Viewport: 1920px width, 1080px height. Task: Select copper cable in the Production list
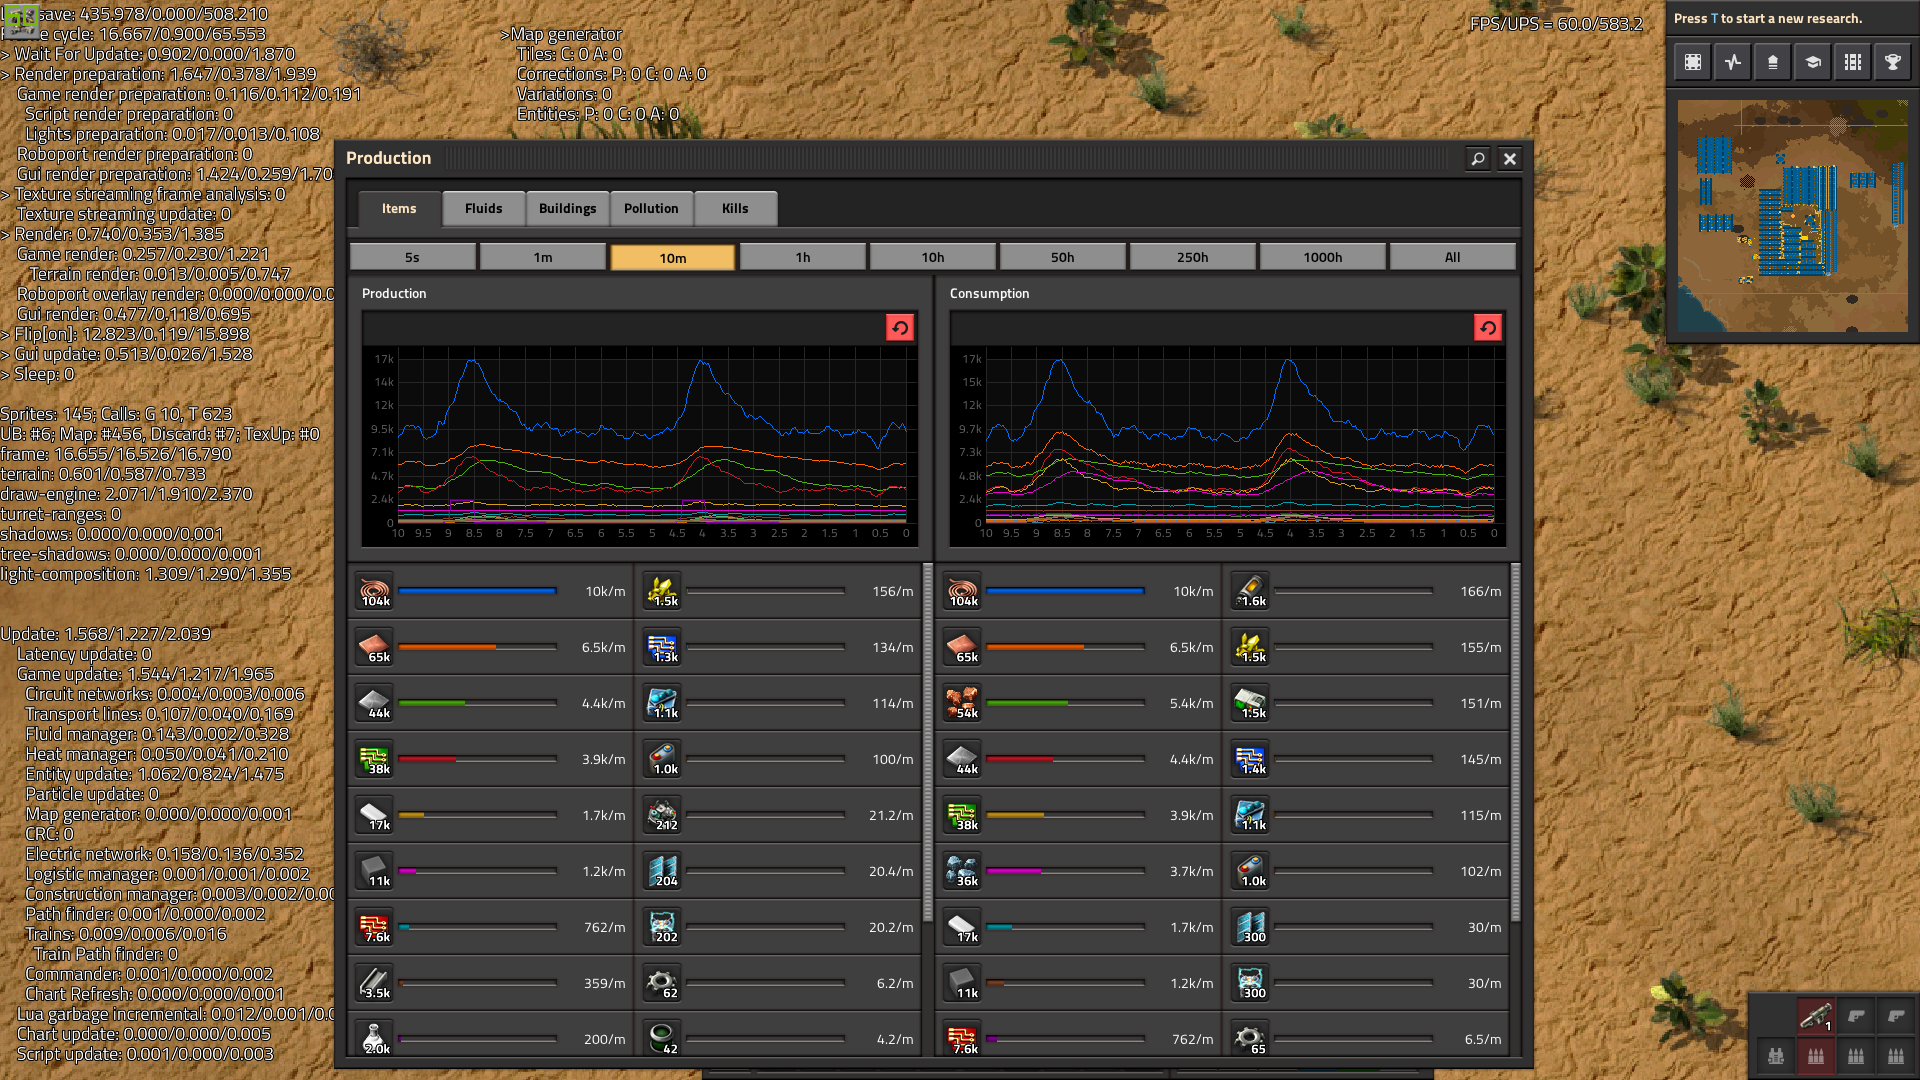376,591
